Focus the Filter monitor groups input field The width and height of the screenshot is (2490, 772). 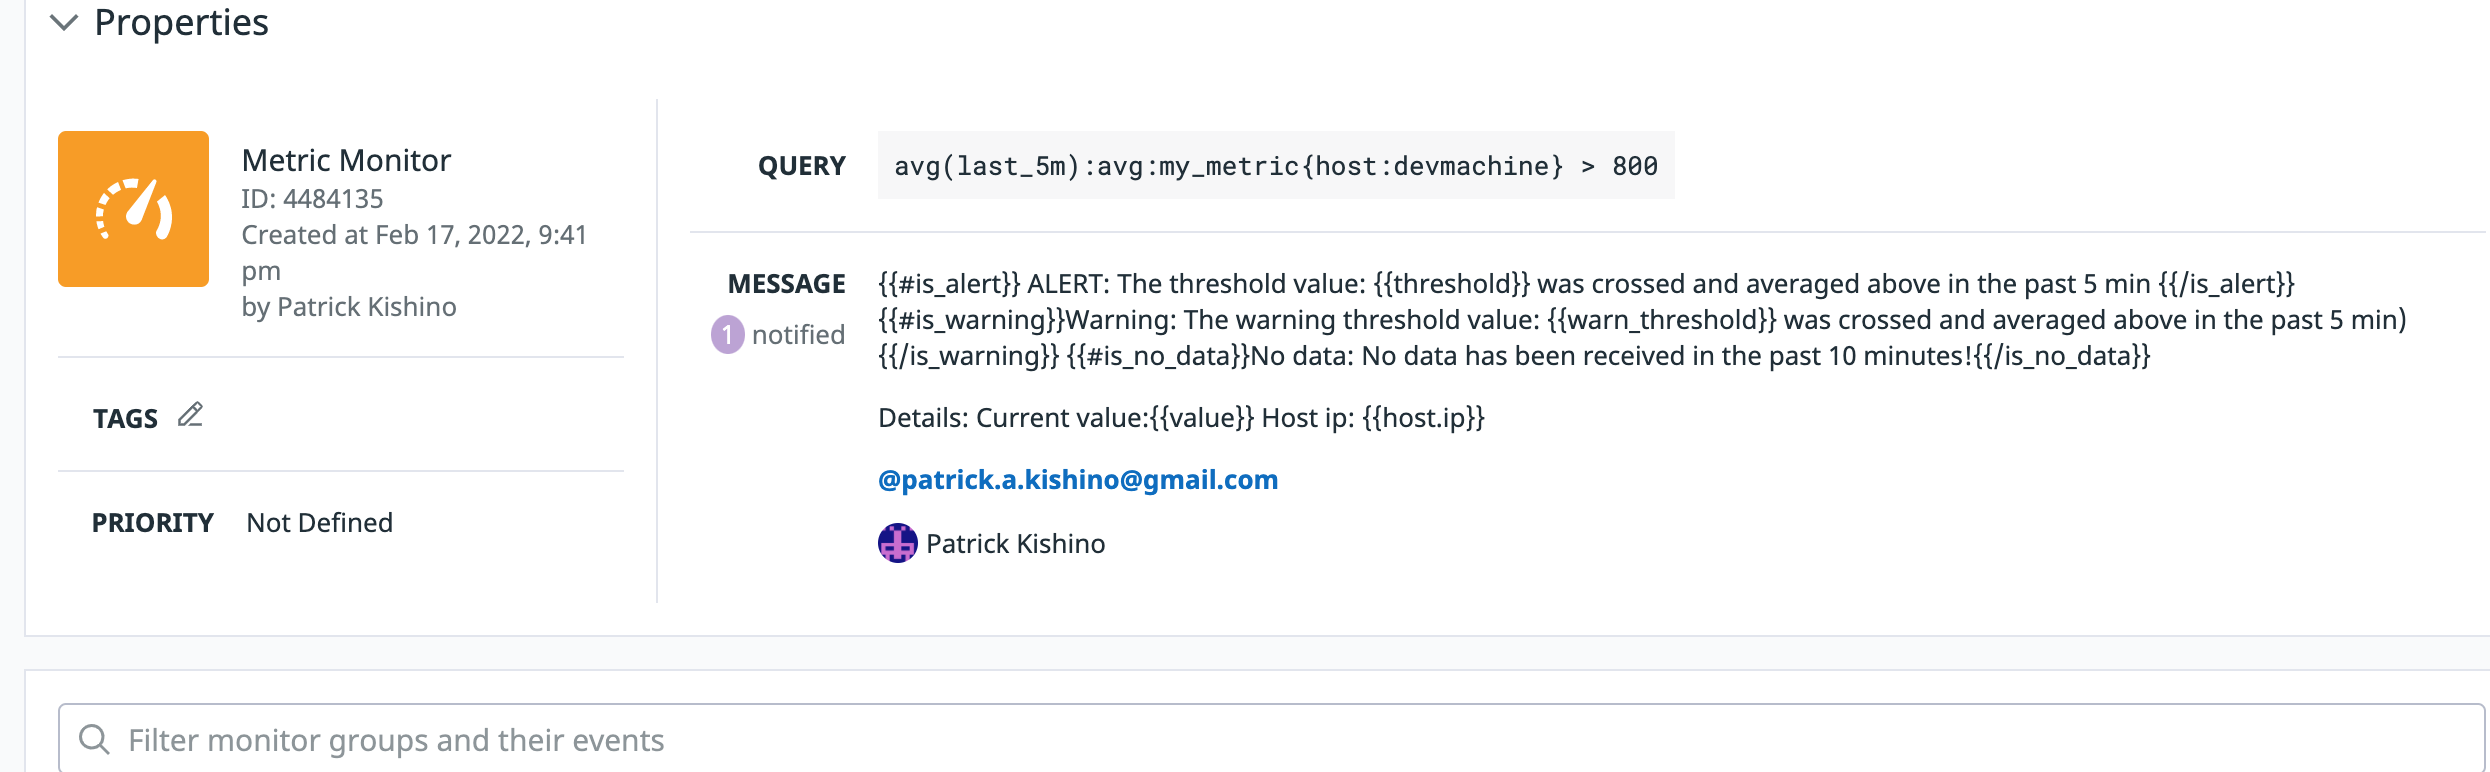(x=1270, y=739)
